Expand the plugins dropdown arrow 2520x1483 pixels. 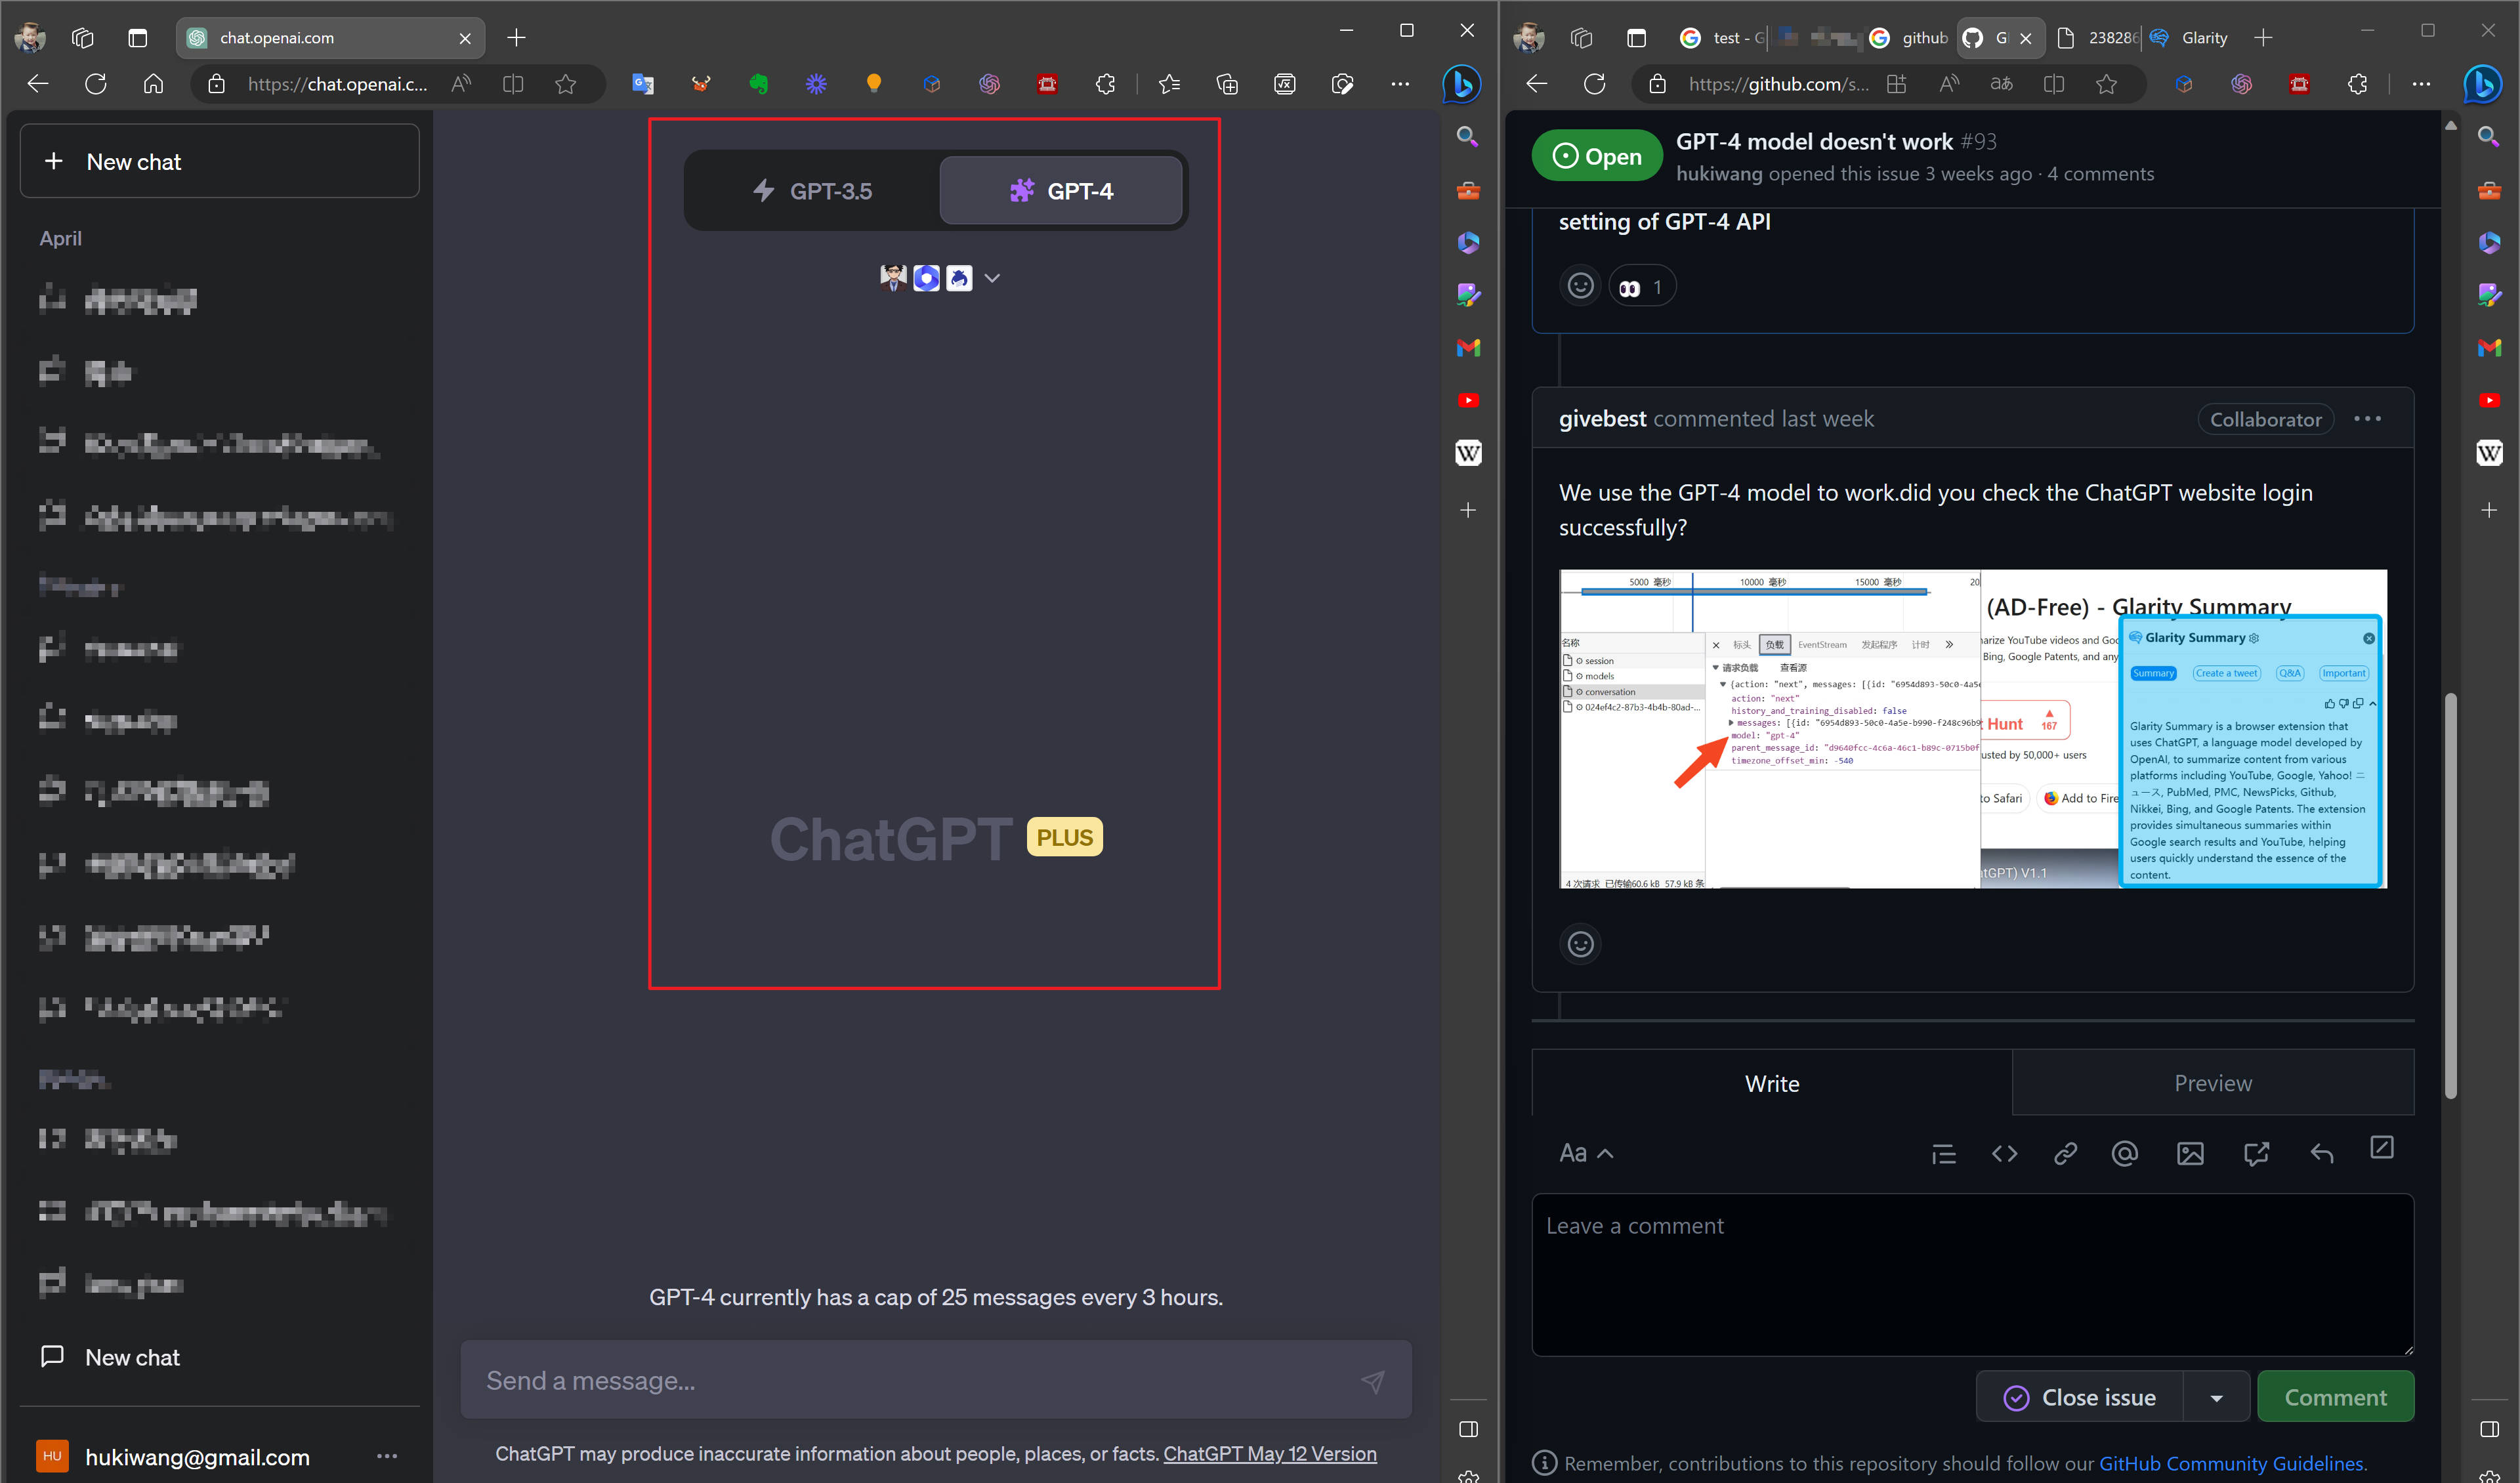(992, 277)
